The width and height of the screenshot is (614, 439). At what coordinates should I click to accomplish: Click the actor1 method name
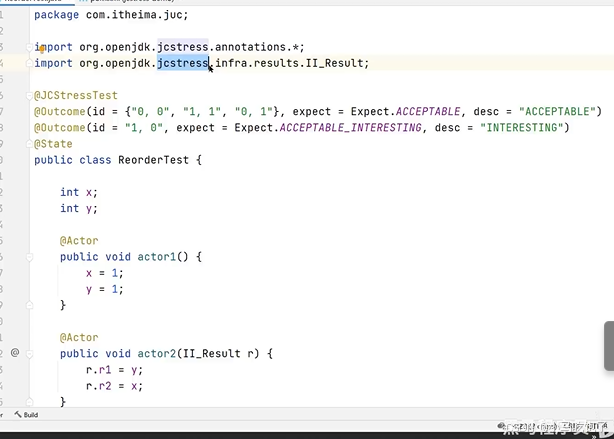pos(157,257)
